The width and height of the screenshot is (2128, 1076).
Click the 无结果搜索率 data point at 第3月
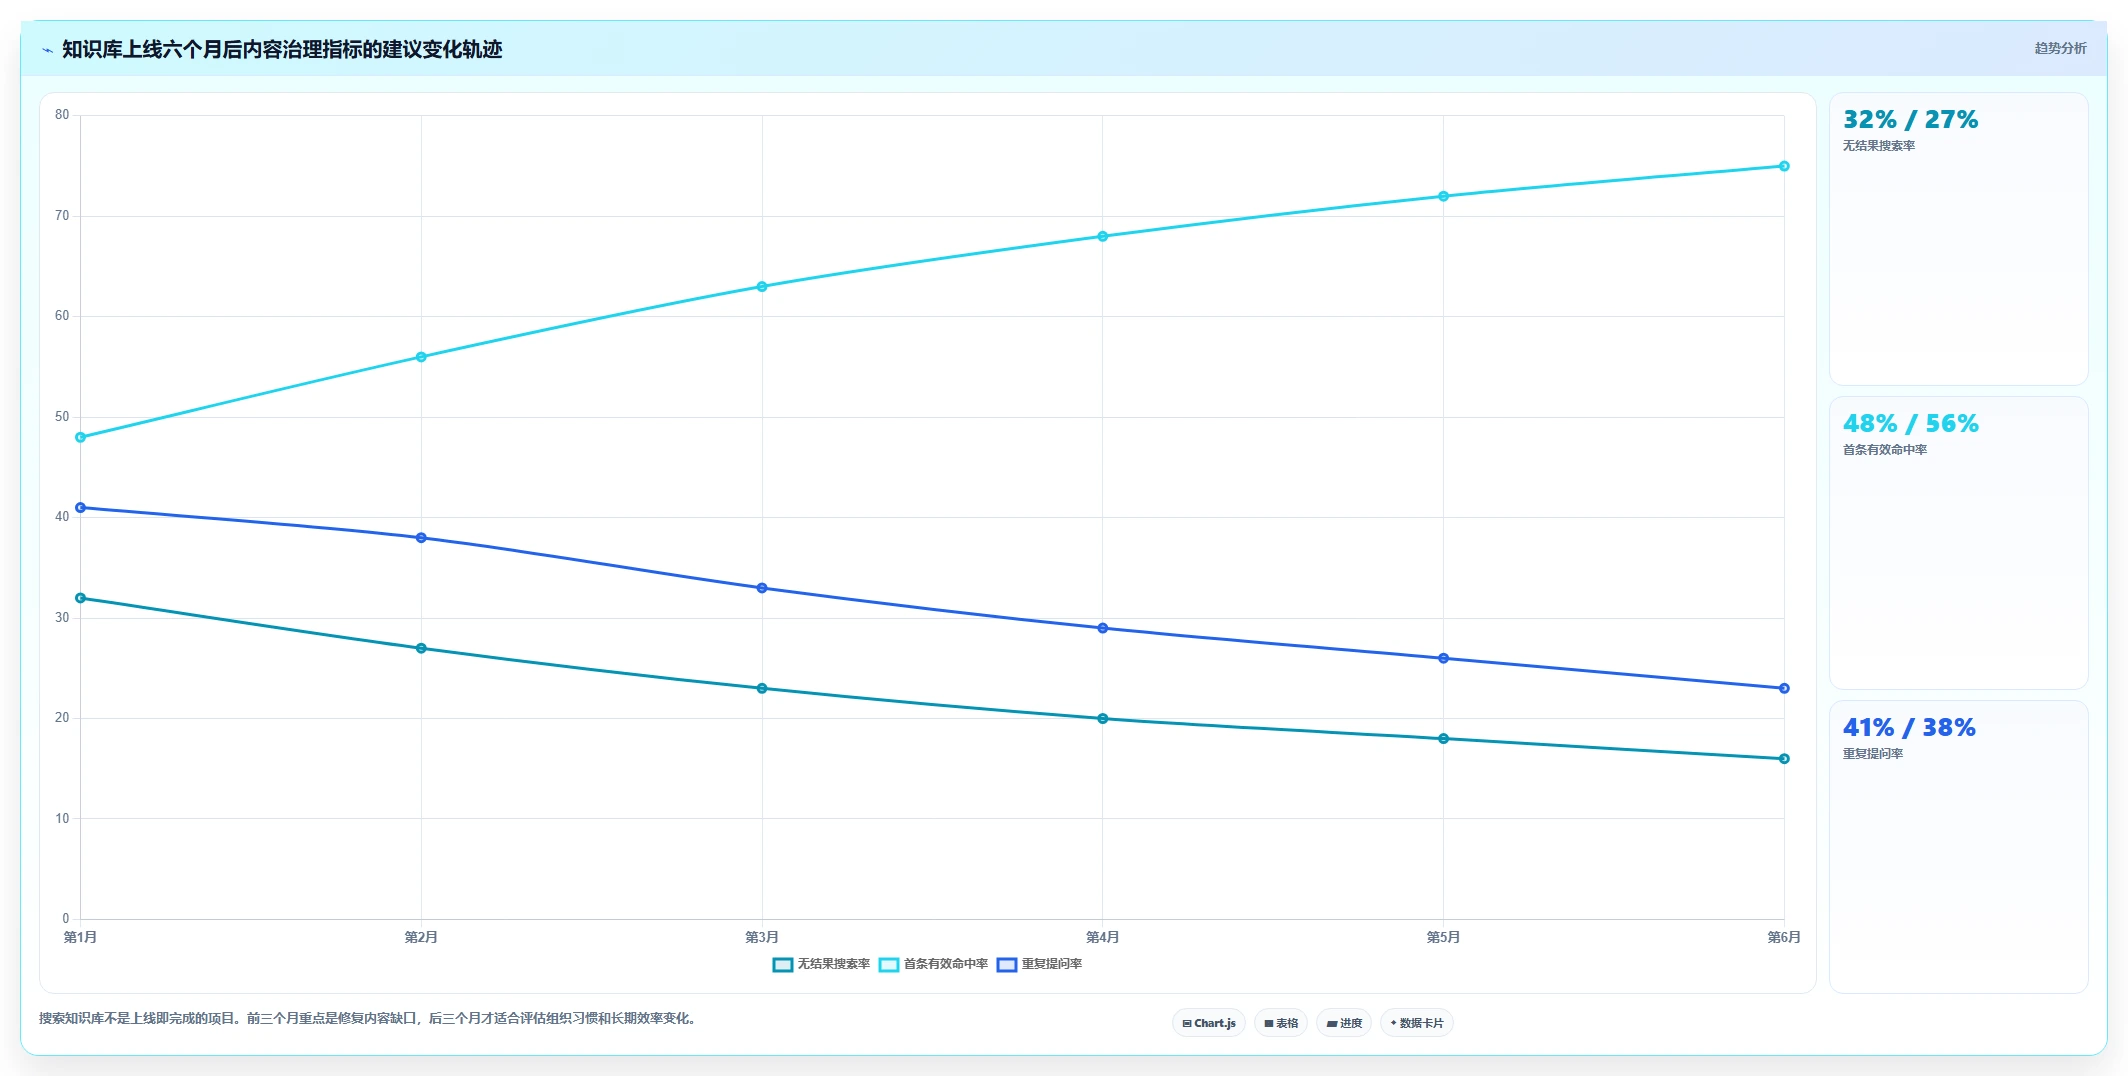(762, 688)
